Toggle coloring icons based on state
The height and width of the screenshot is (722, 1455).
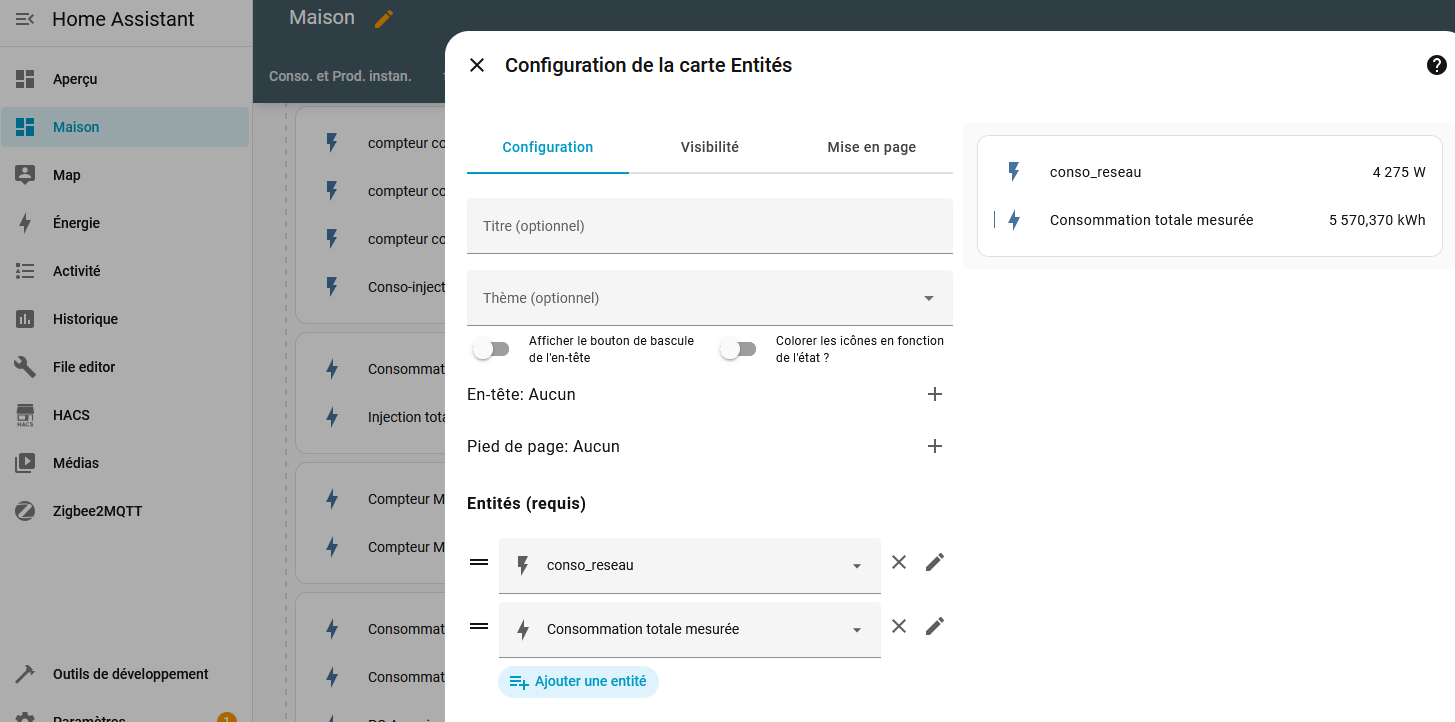[738, 349]
